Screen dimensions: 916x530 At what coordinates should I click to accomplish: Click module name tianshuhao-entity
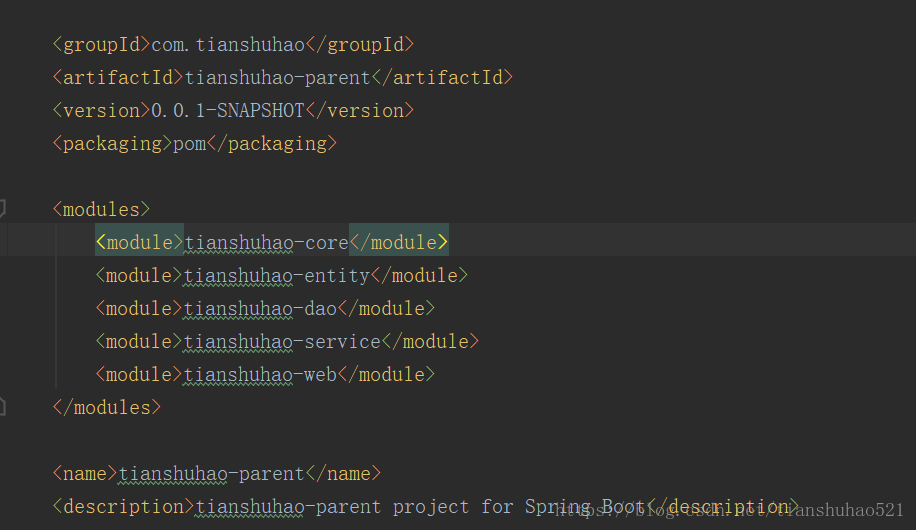click(277, 275)
